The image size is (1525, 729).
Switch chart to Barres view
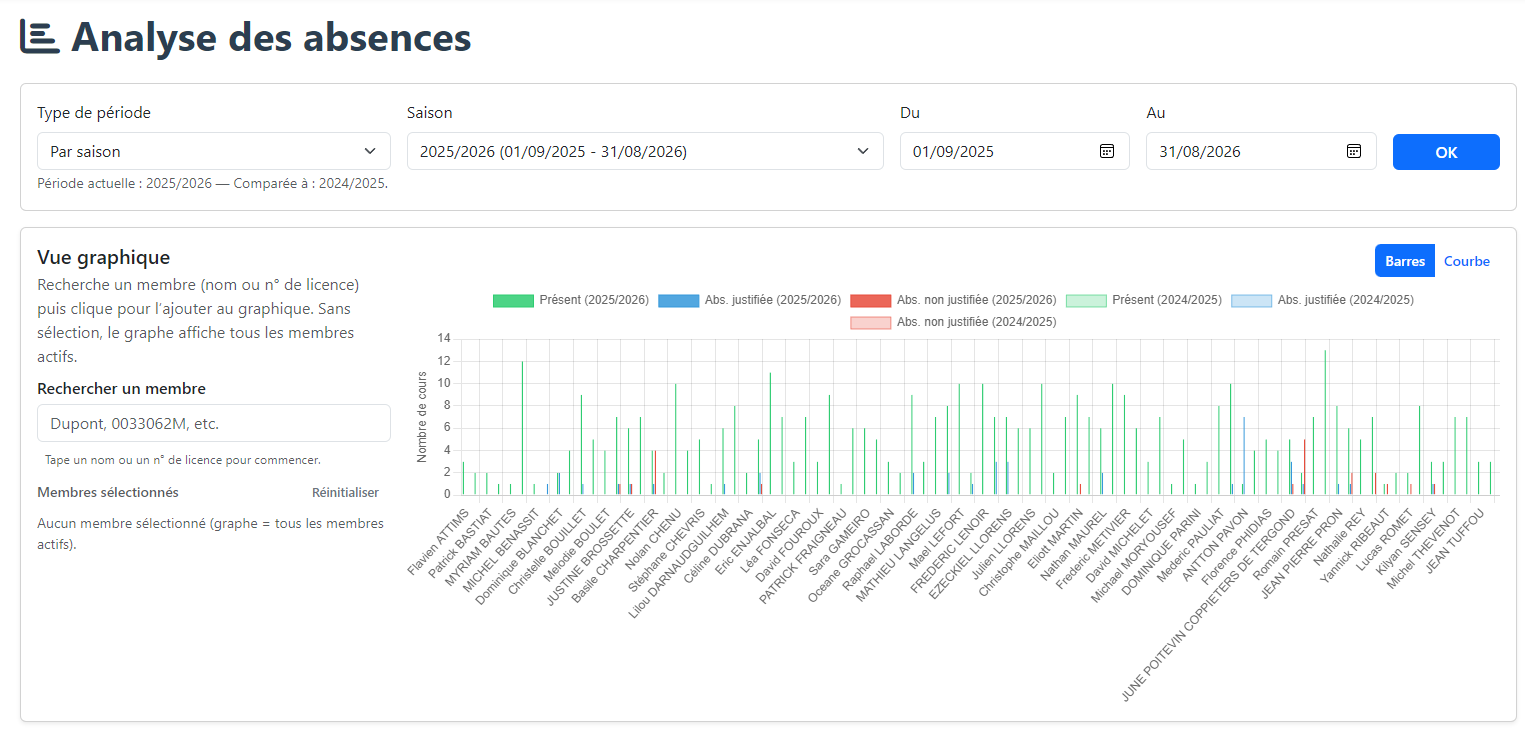(1404, 261)
